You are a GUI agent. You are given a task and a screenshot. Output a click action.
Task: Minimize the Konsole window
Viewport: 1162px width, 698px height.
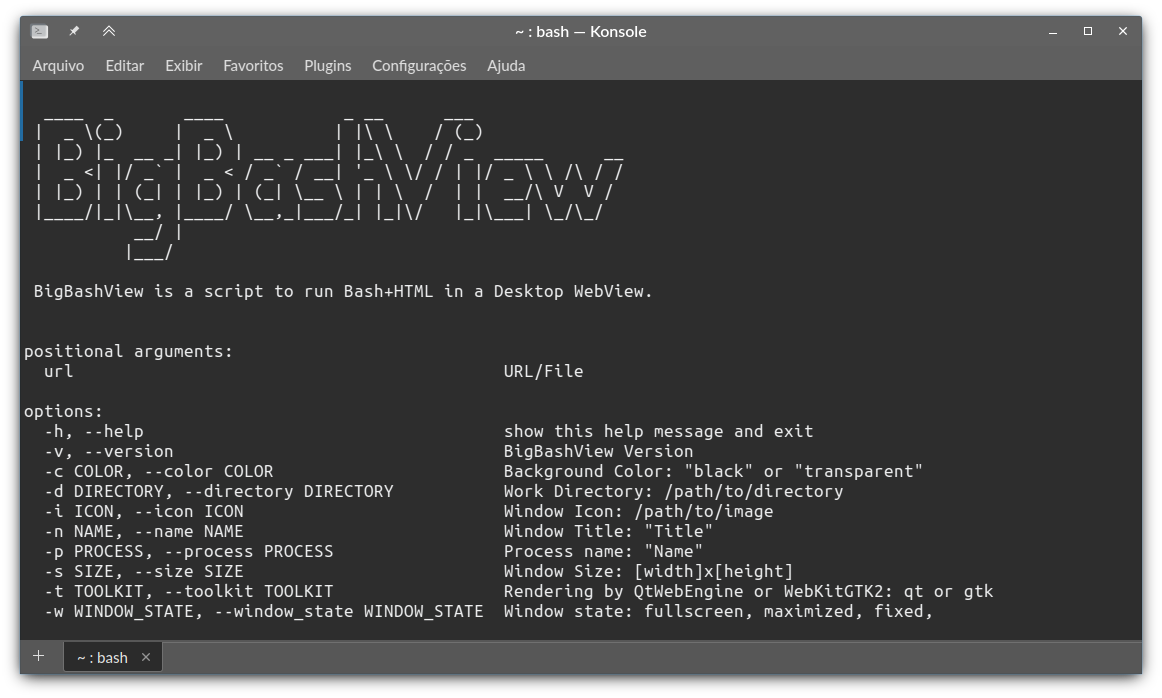tap(1052, 32)
